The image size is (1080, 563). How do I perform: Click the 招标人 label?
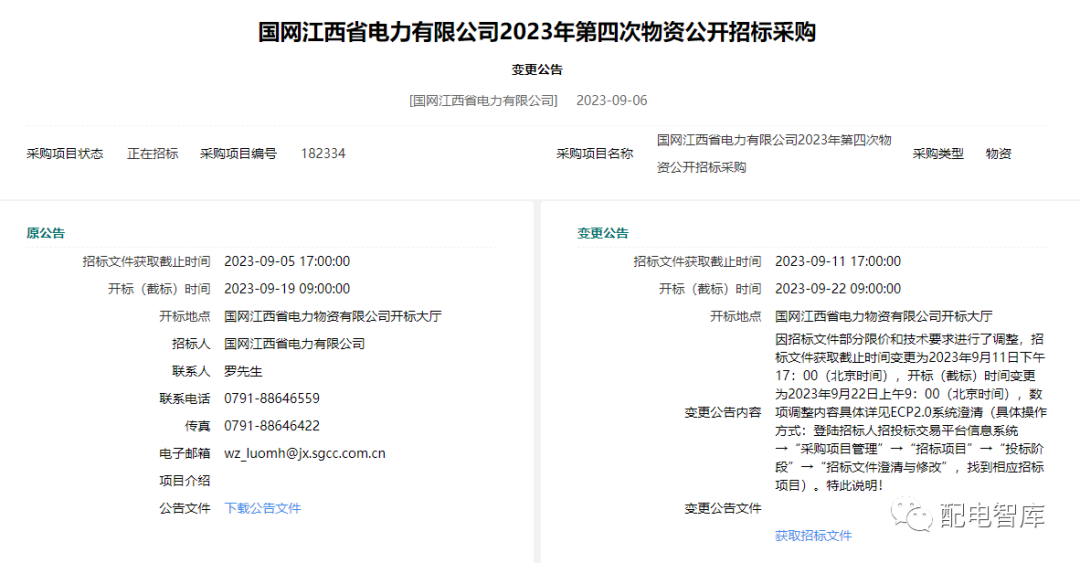click(191, 343)
